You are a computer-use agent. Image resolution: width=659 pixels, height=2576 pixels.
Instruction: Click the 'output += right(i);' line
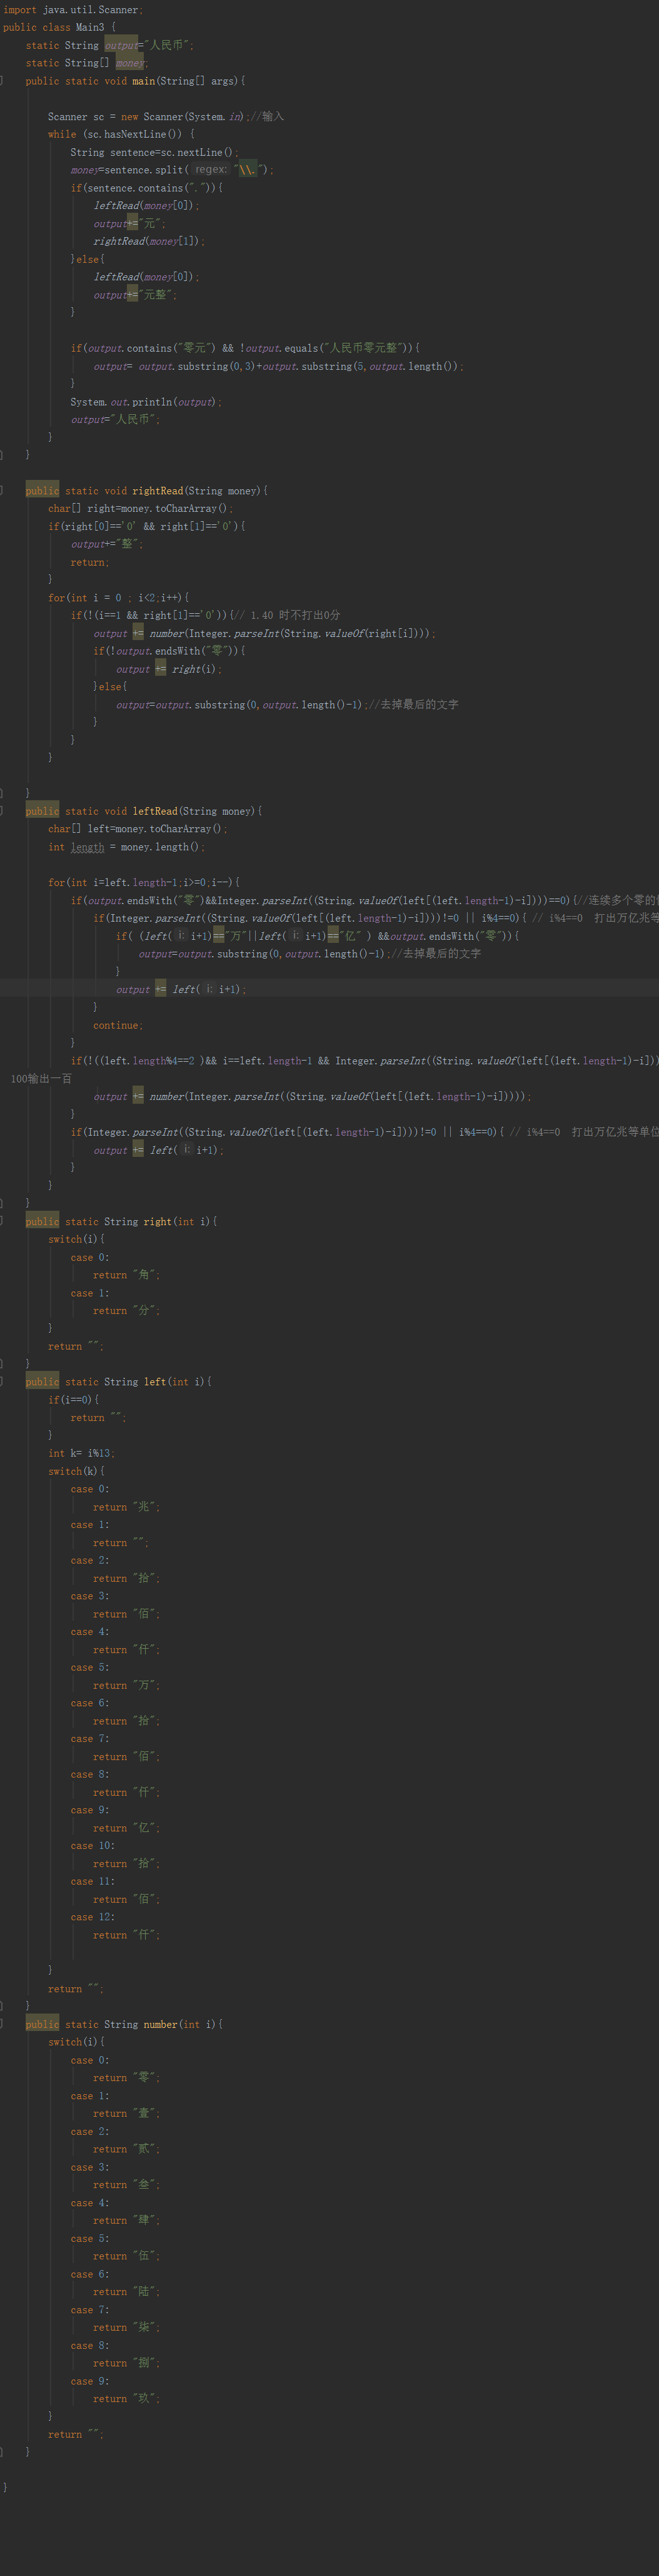click(169, 670)
